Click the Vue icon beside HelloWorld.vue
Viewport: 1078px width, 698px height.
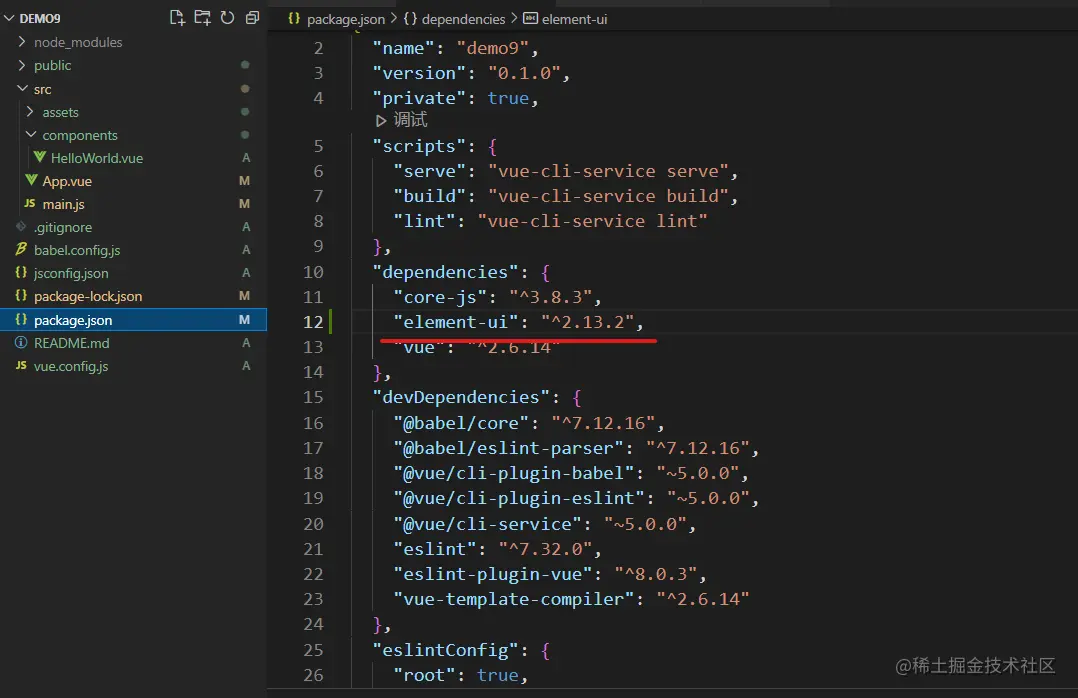[x=40, y=157]
